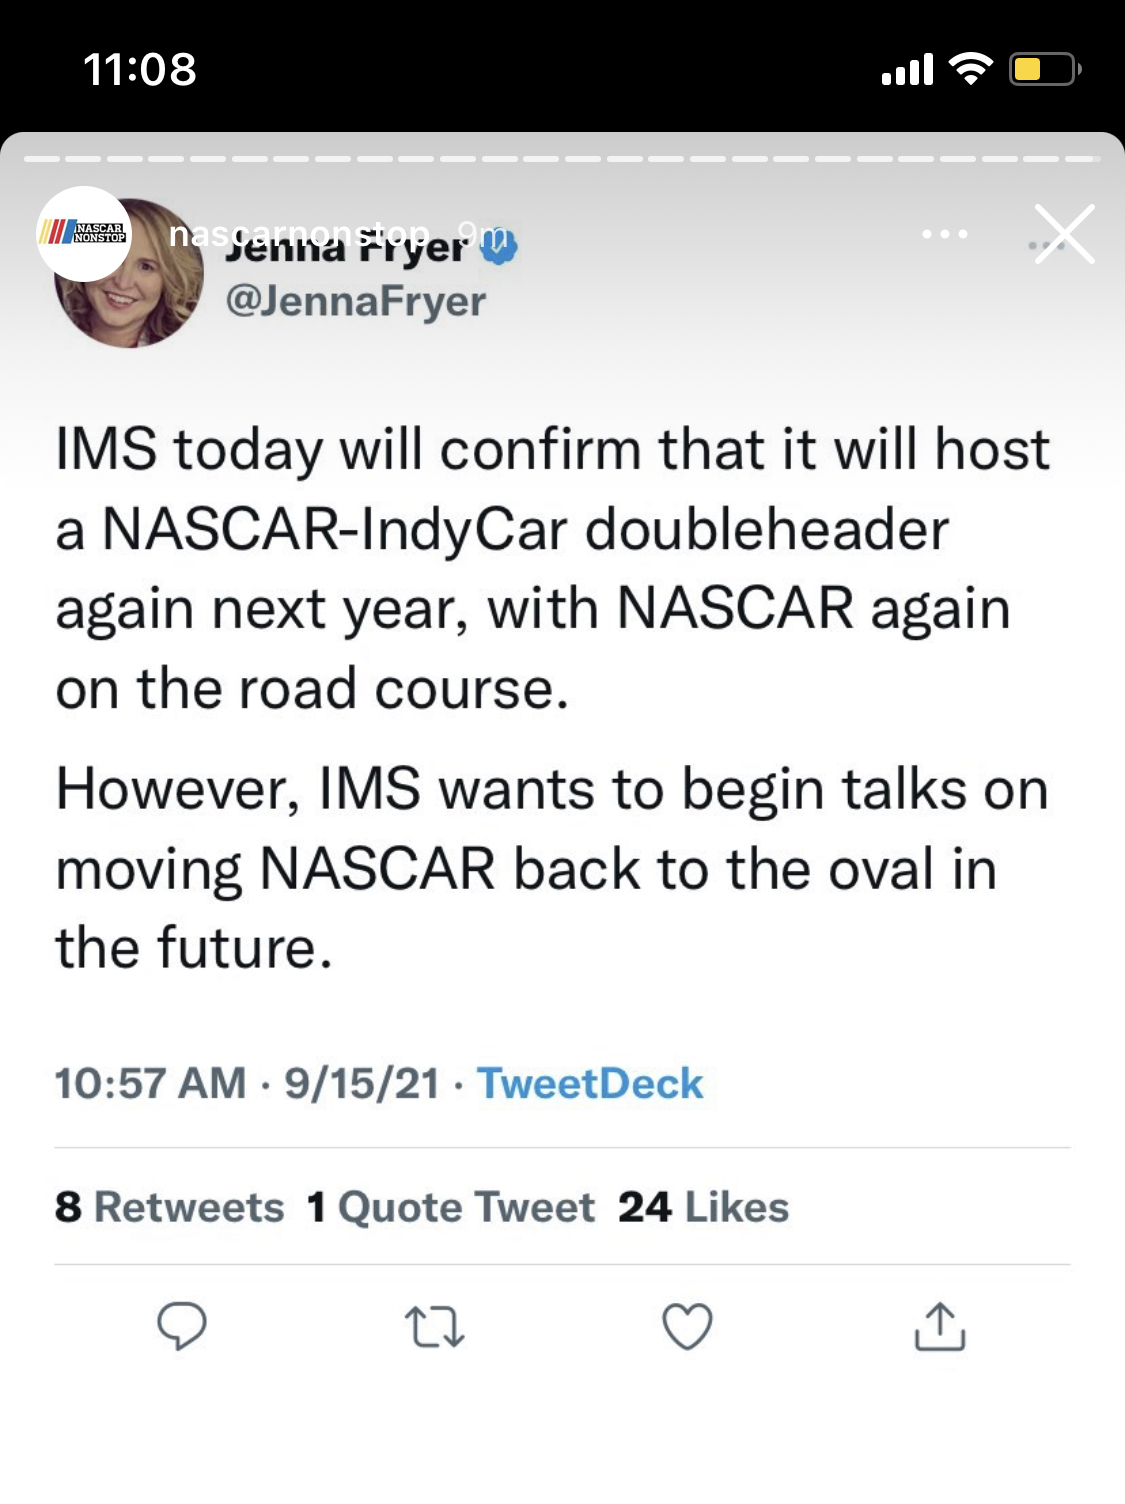
Task: View the 8 Retweets list
Action: click(170, 1207)
